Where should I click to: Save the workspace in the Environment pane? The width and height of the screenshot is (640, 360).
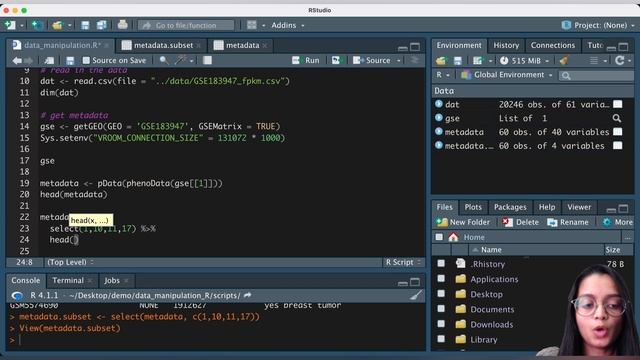coord(458,61)
